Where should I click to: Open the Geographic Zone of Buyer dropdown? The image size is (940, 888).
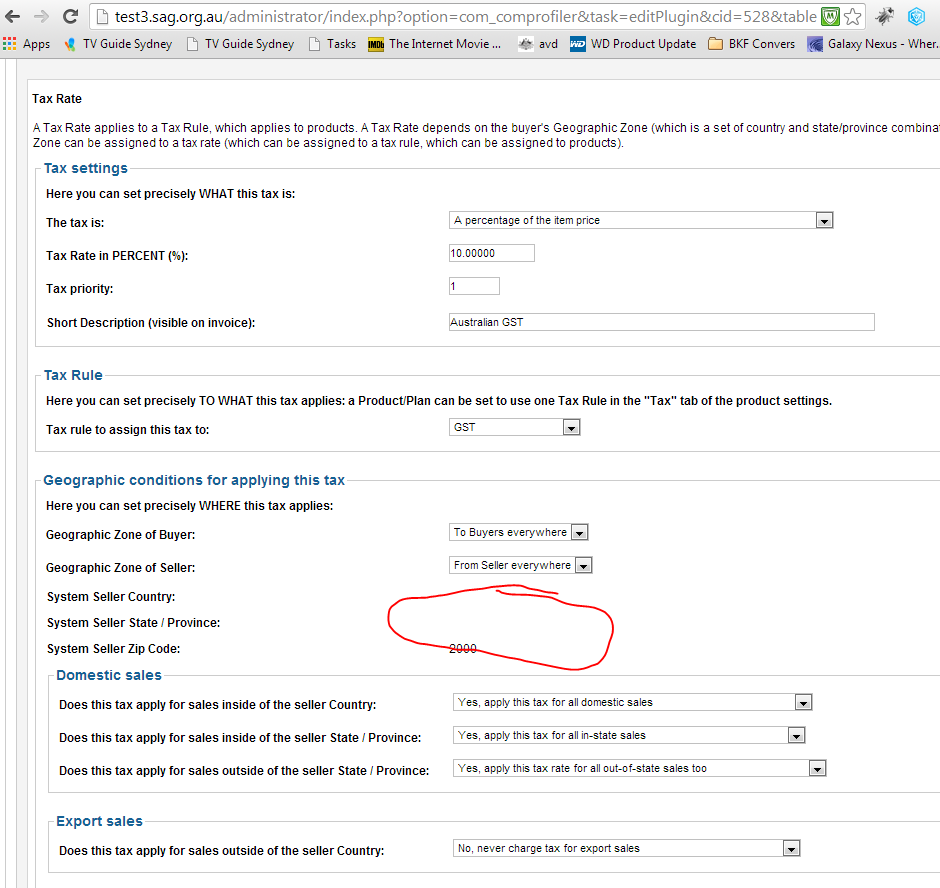[x=519, y=532]
